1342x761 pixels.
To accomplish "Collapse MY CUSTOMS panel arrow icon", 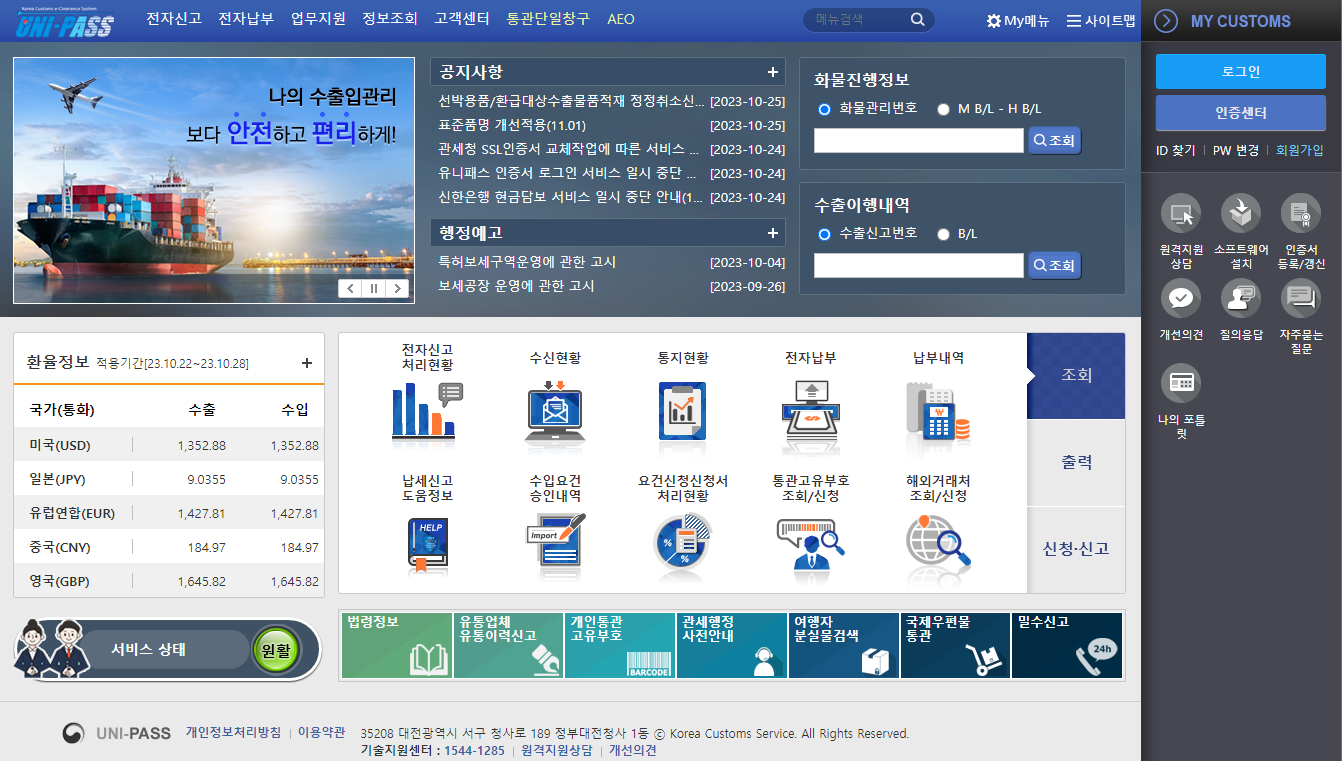I will pyautogui.click(x=1166, y=21).
